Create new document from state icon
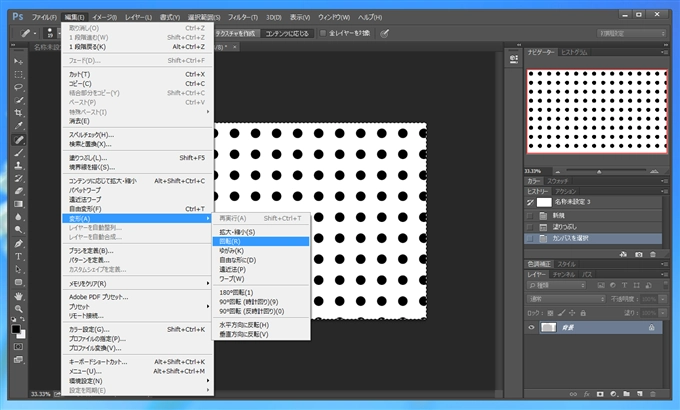The image size is (680, 410). [623, 255]
